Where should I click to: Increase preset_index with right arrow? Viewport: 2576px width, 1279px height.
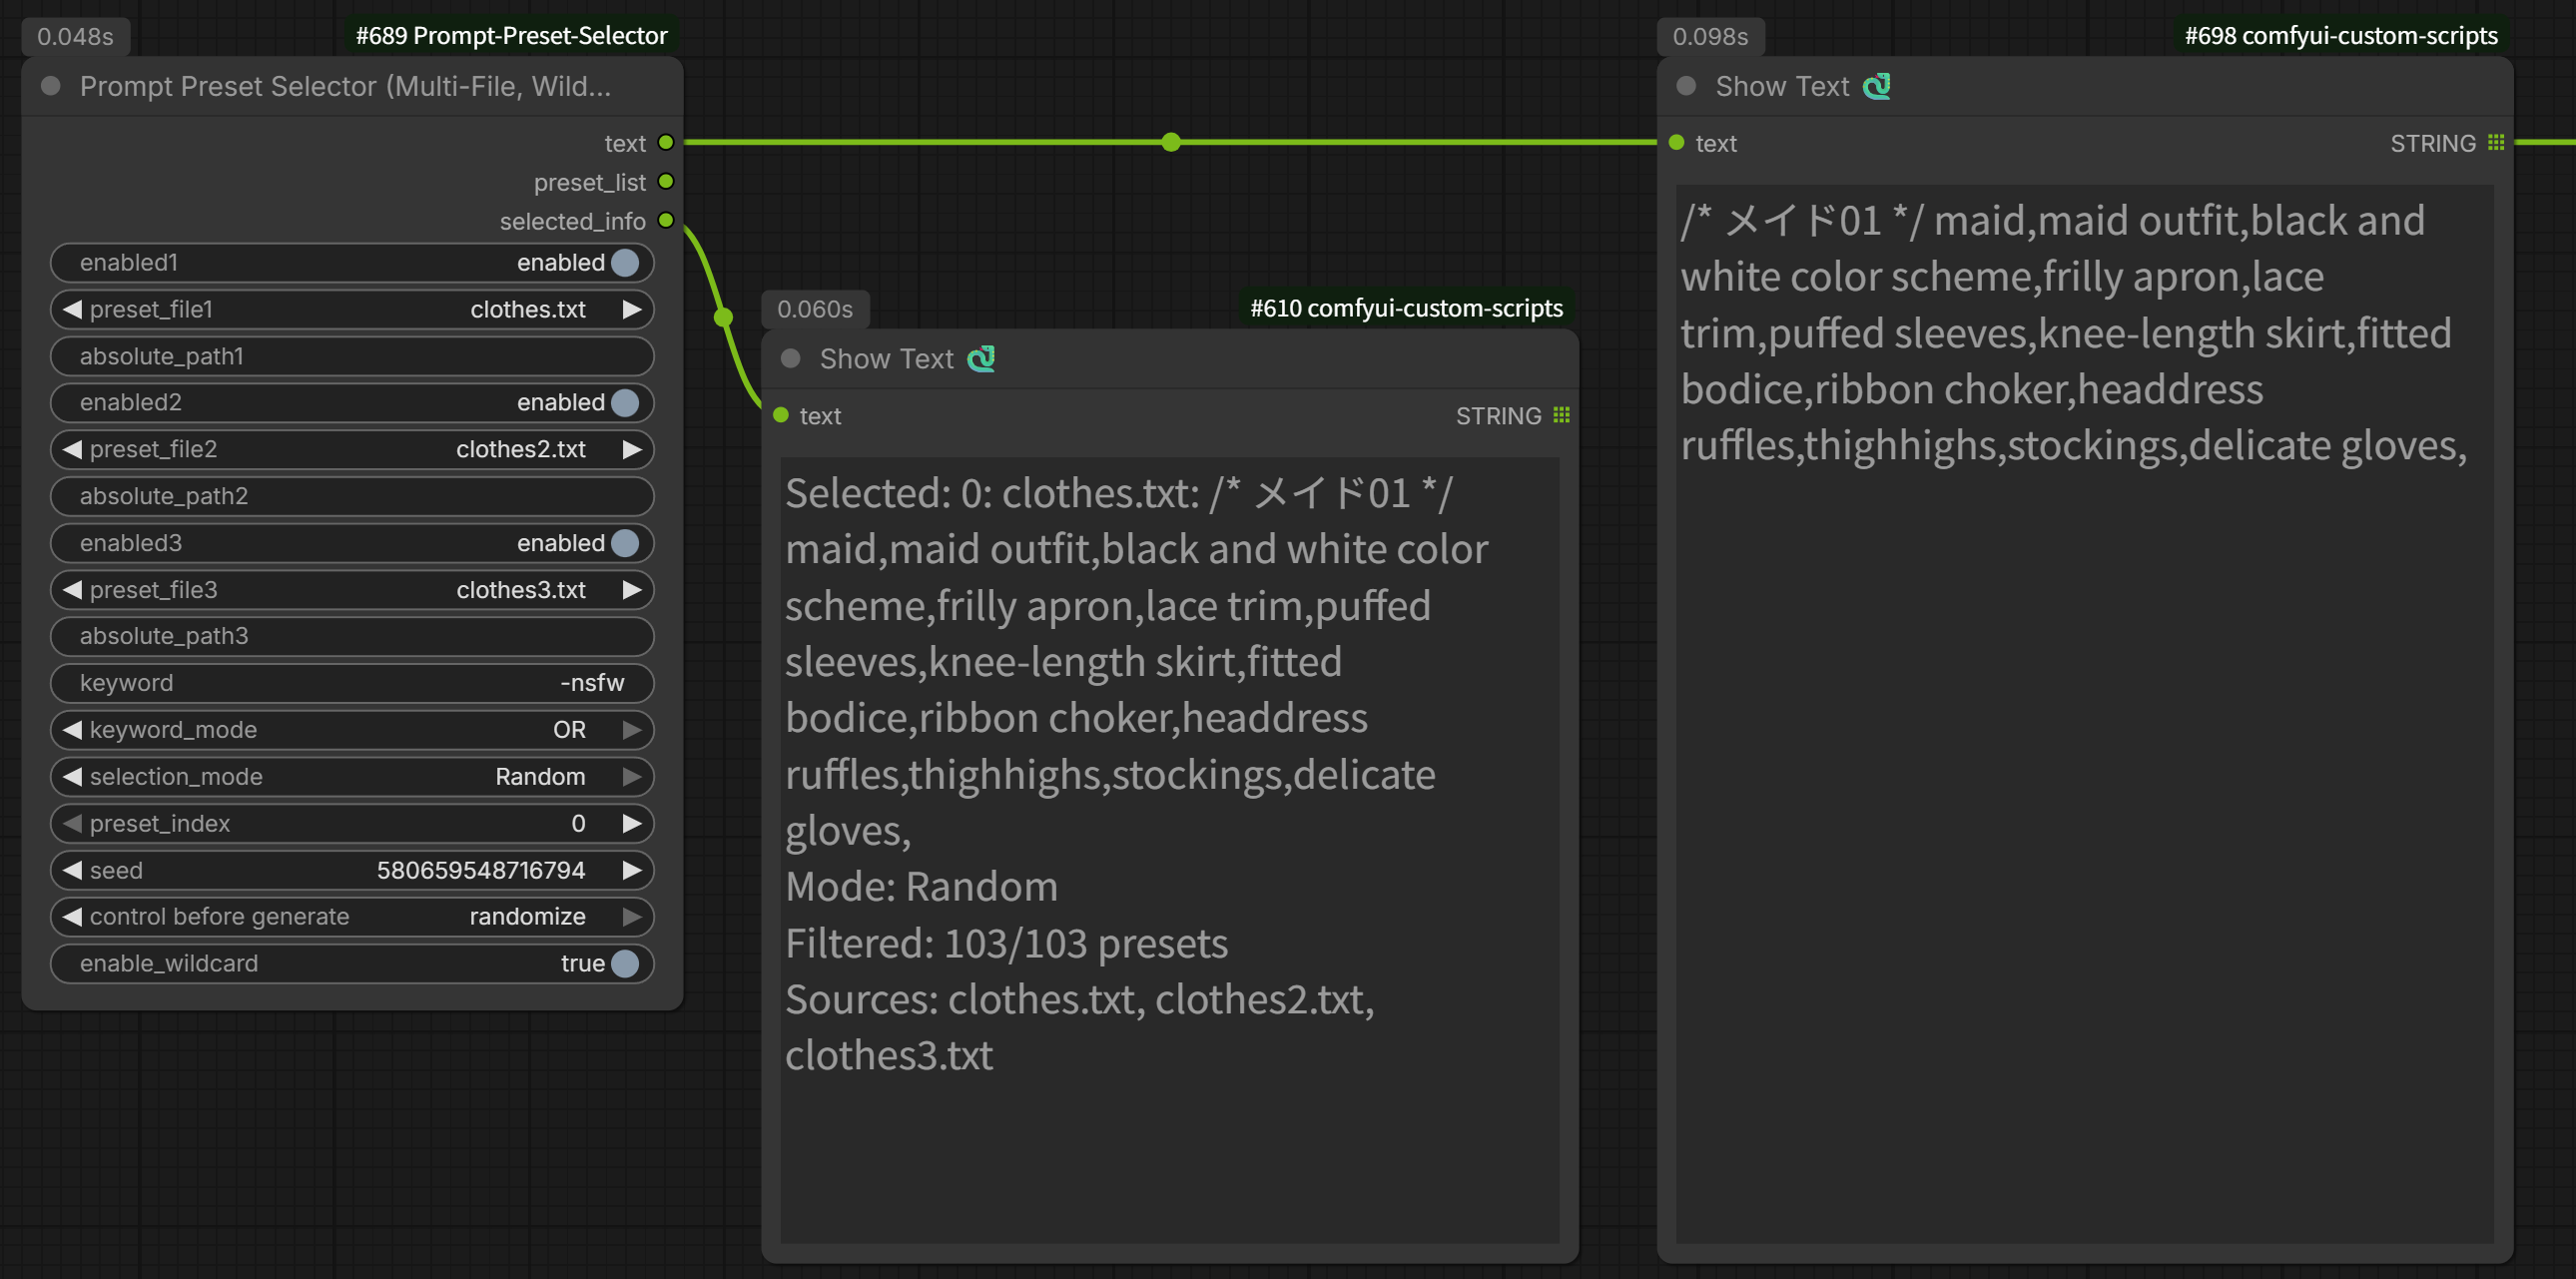click(x=632, y=823)
